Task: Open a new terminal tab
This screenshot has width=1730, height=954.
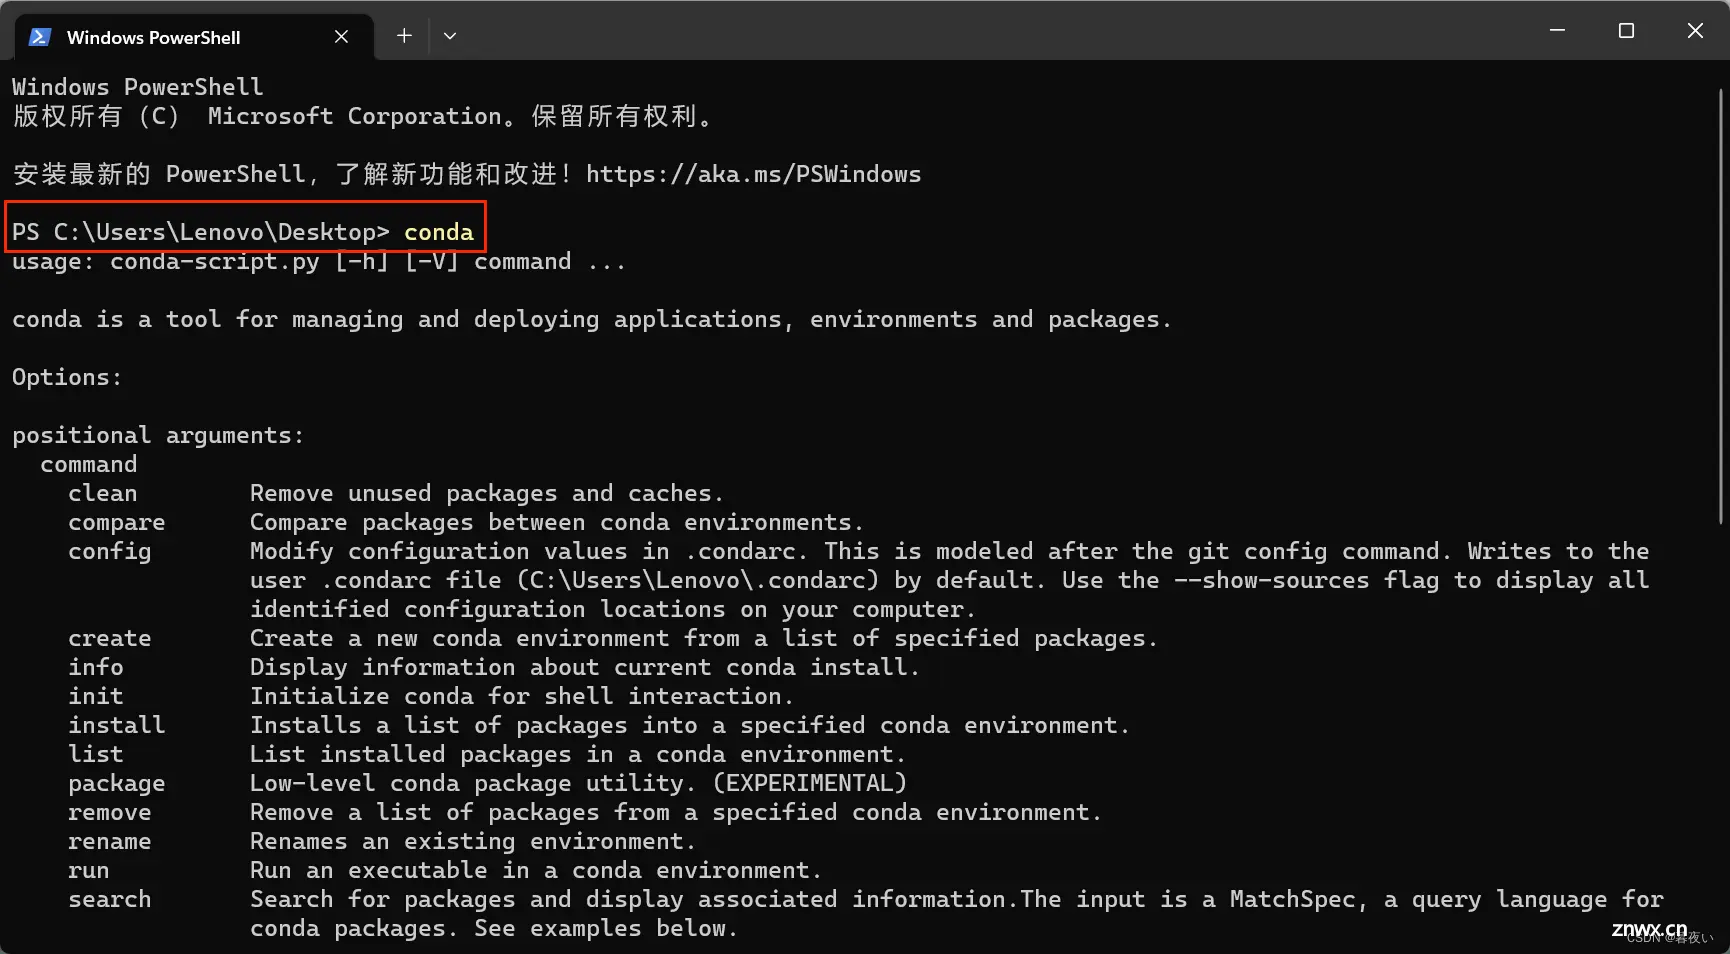Action: (x=404, y=36)
